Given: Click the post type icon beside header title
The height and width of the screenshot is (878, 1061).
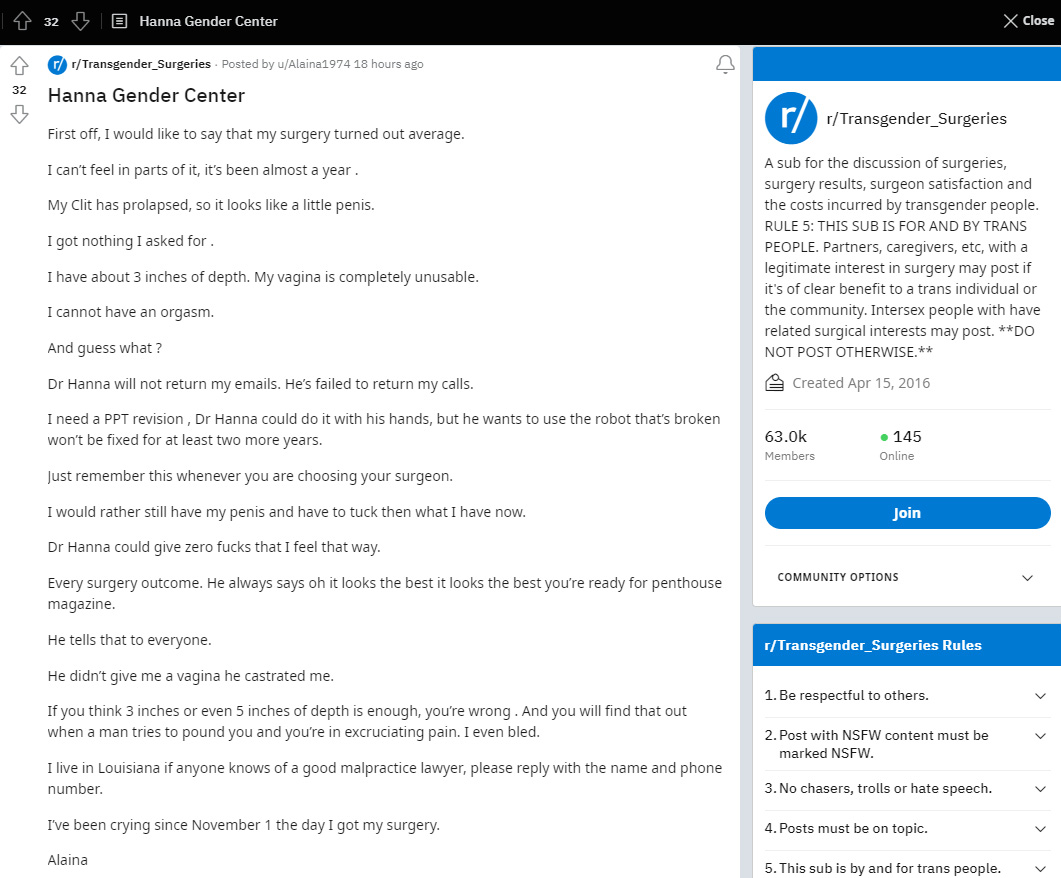Looking at the screenshot, I should tap(119, 21).
